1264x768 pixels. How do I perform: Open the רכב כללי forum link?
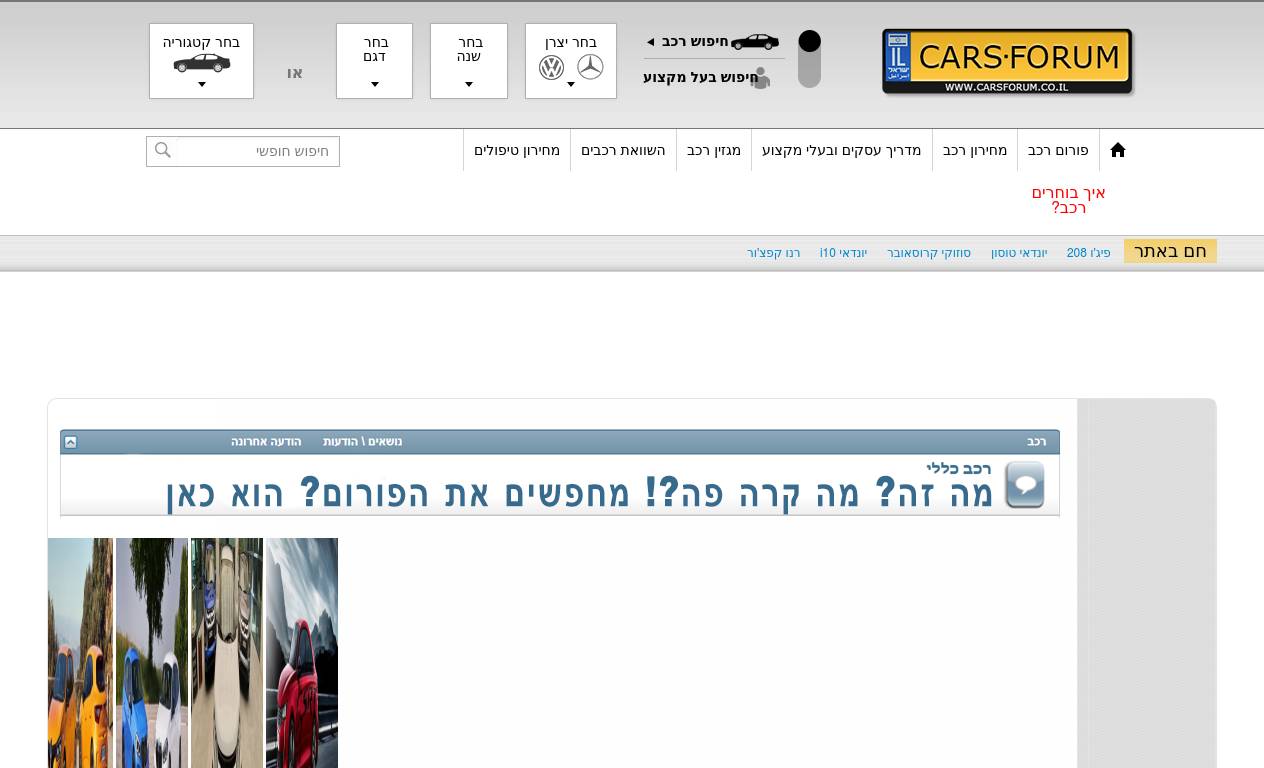click(x=958, y=468)
